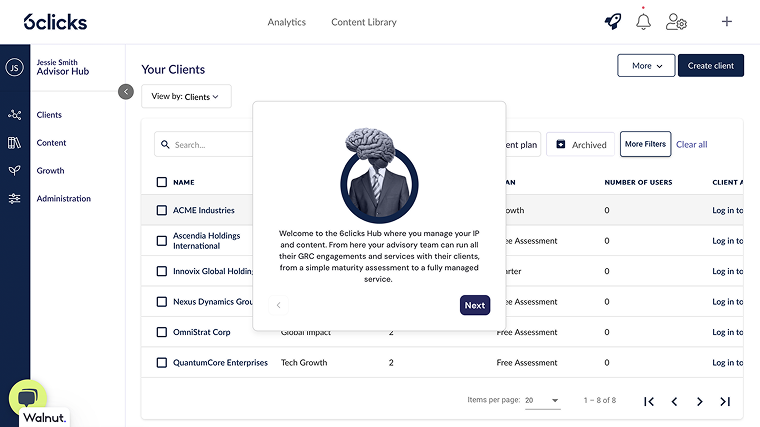Click the Tech Growth cell text

tap(304, 363)
